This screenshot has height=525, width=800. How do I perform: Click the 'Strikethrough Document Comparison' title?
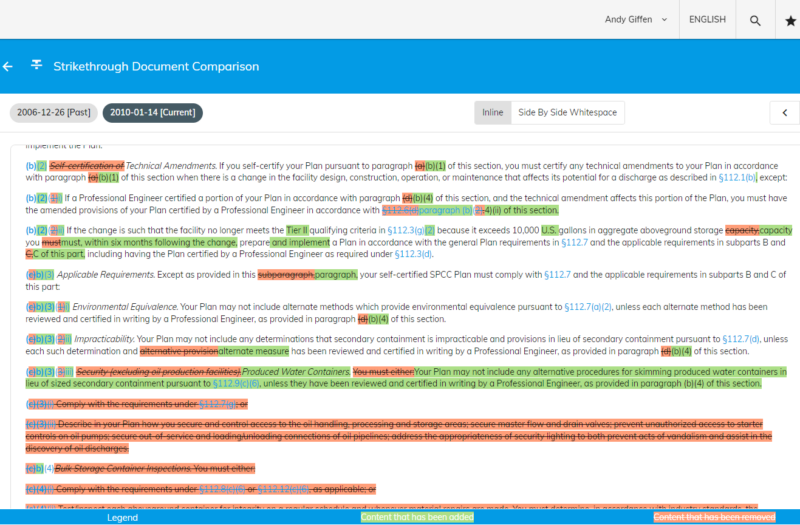[x=156, y=66]
